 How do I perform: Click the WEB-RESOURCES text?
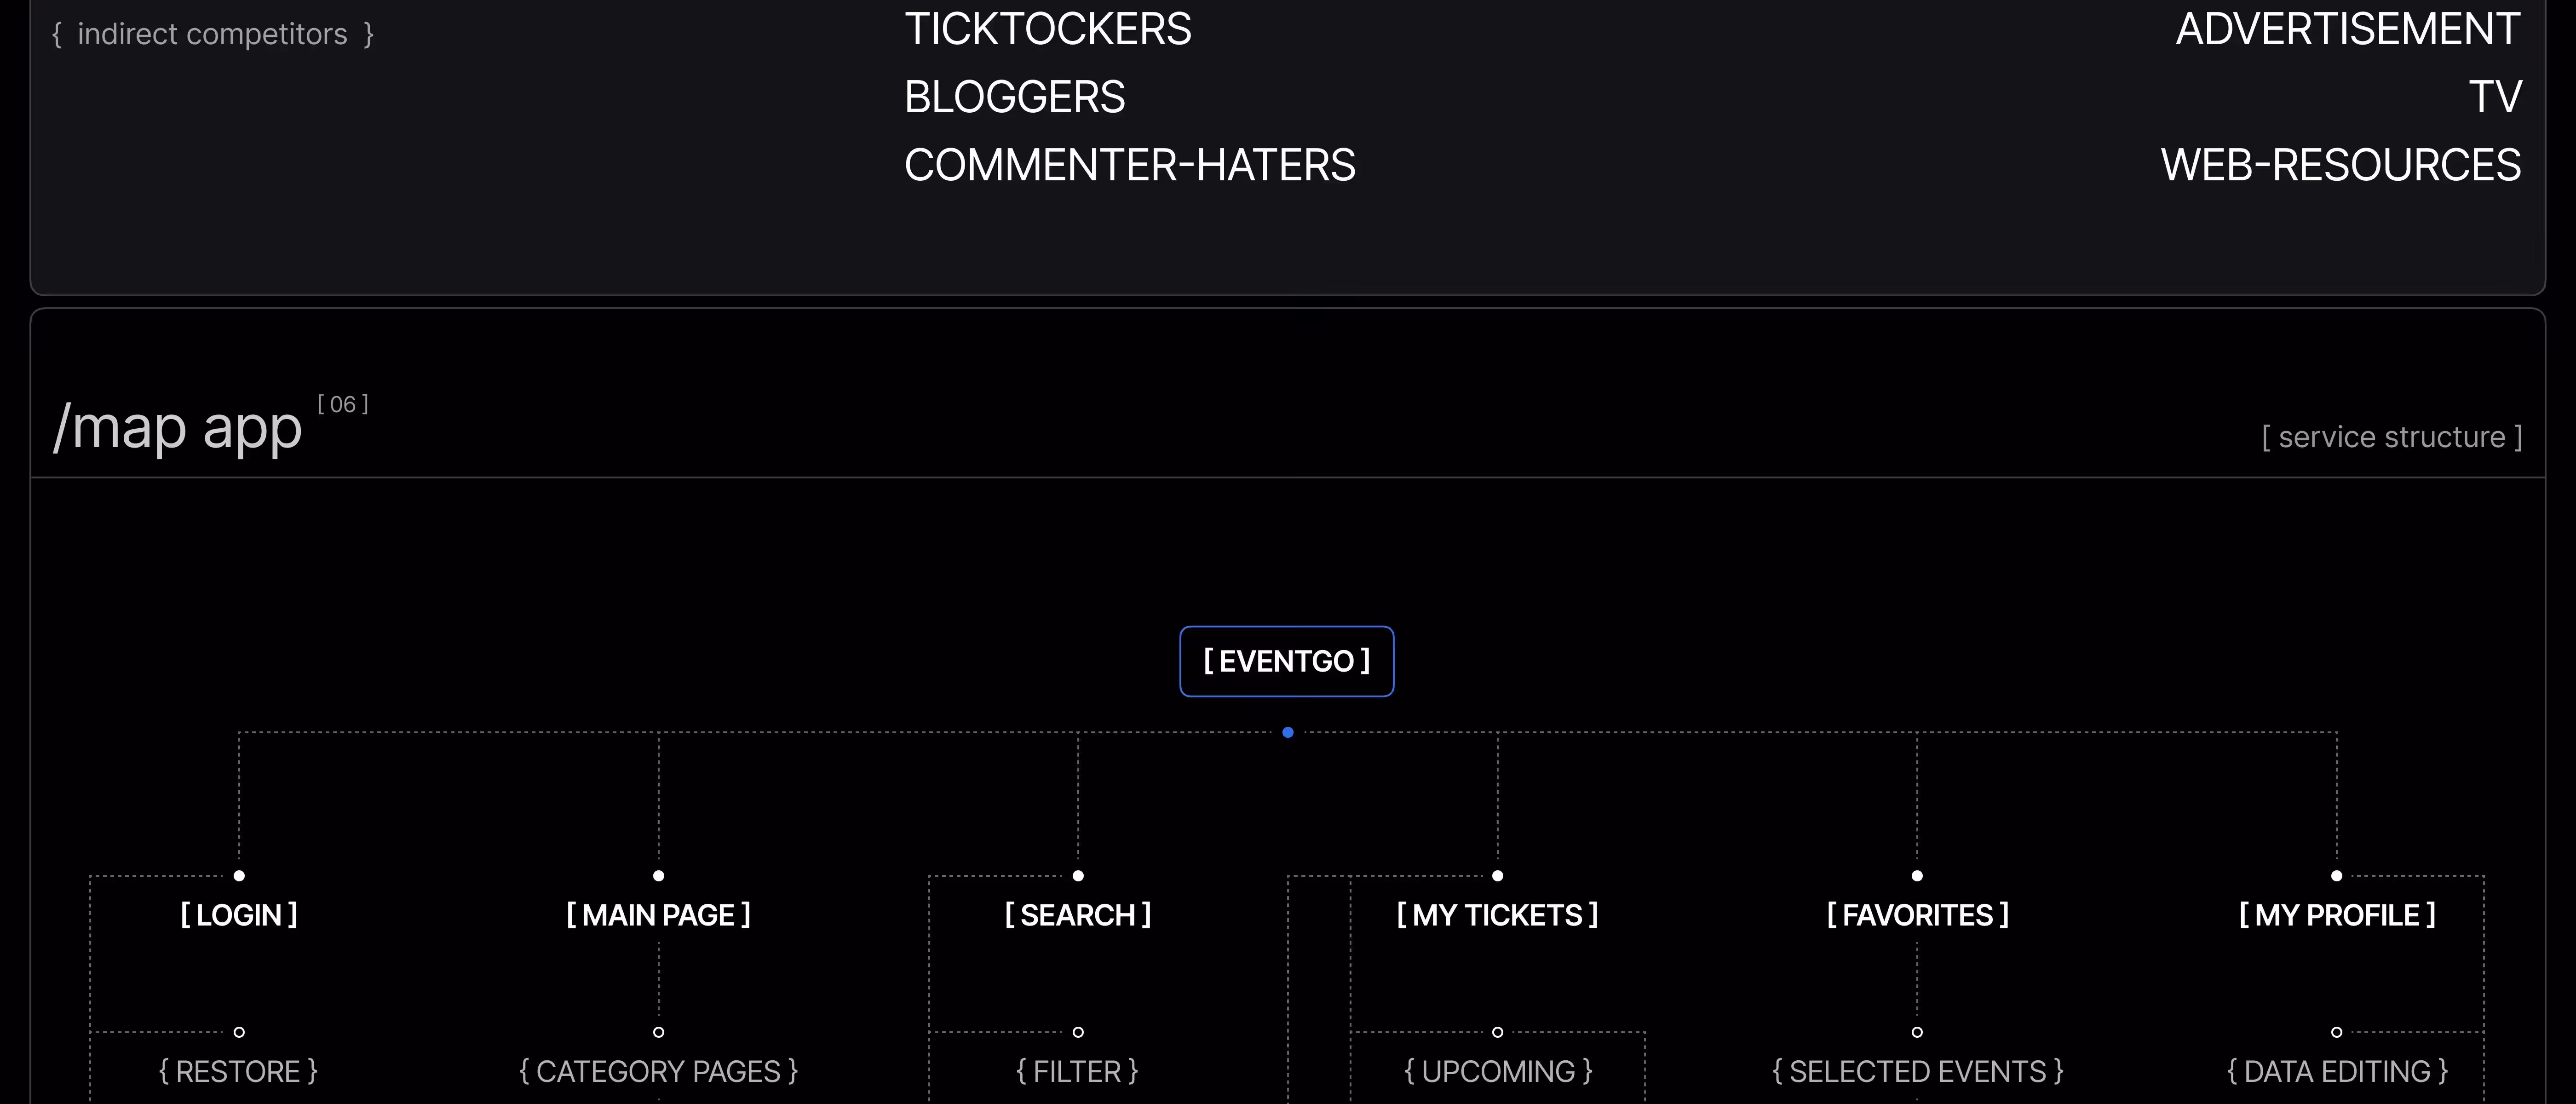pos(2340,165)
